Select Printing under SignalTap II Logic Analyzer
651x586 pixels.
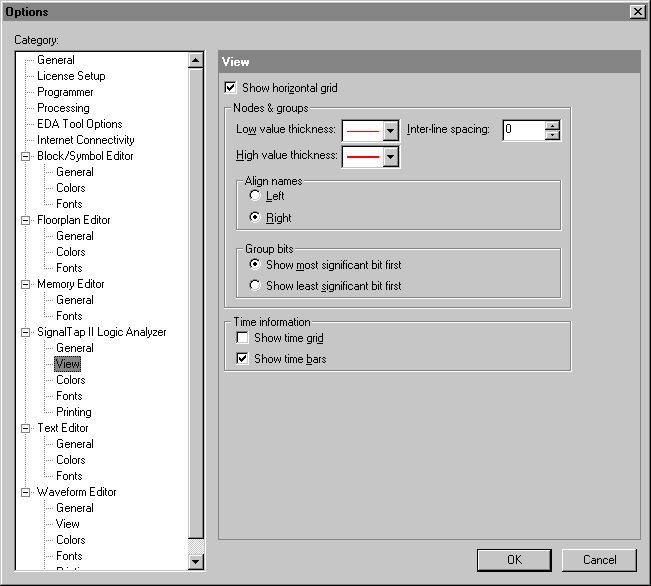tap(74, 412)
